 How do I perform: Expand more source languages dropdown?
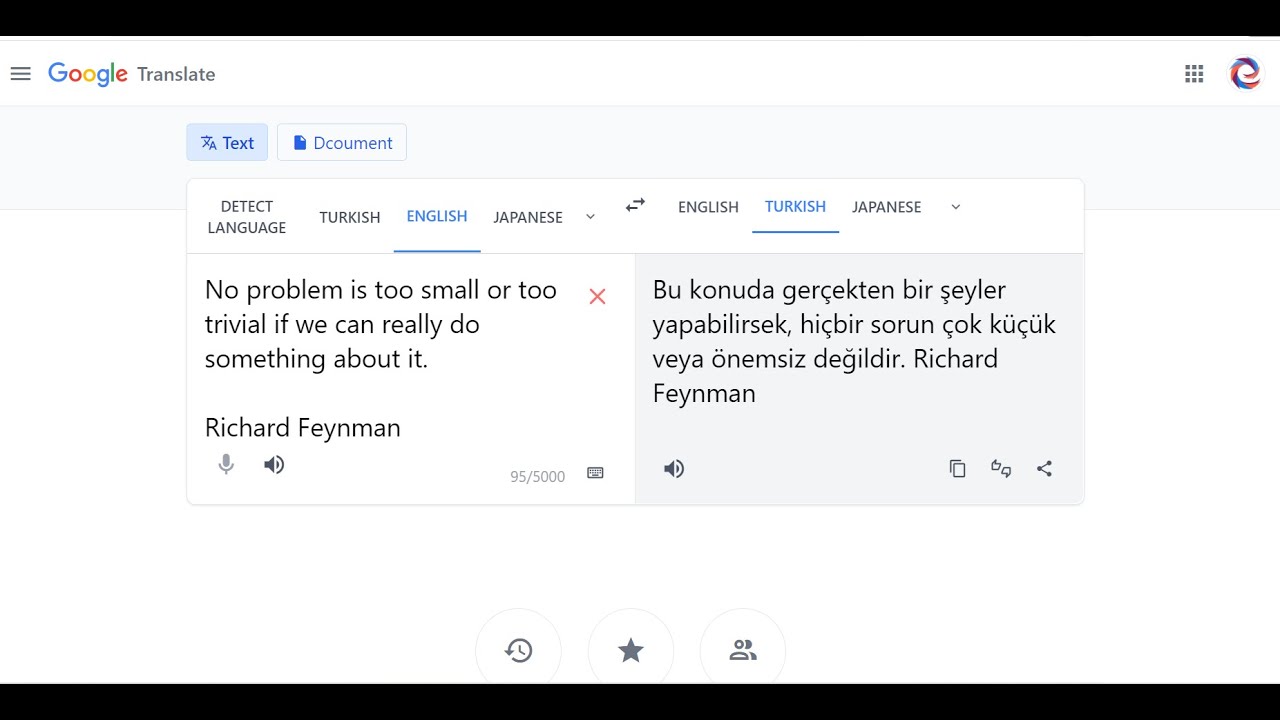point(590,217)
